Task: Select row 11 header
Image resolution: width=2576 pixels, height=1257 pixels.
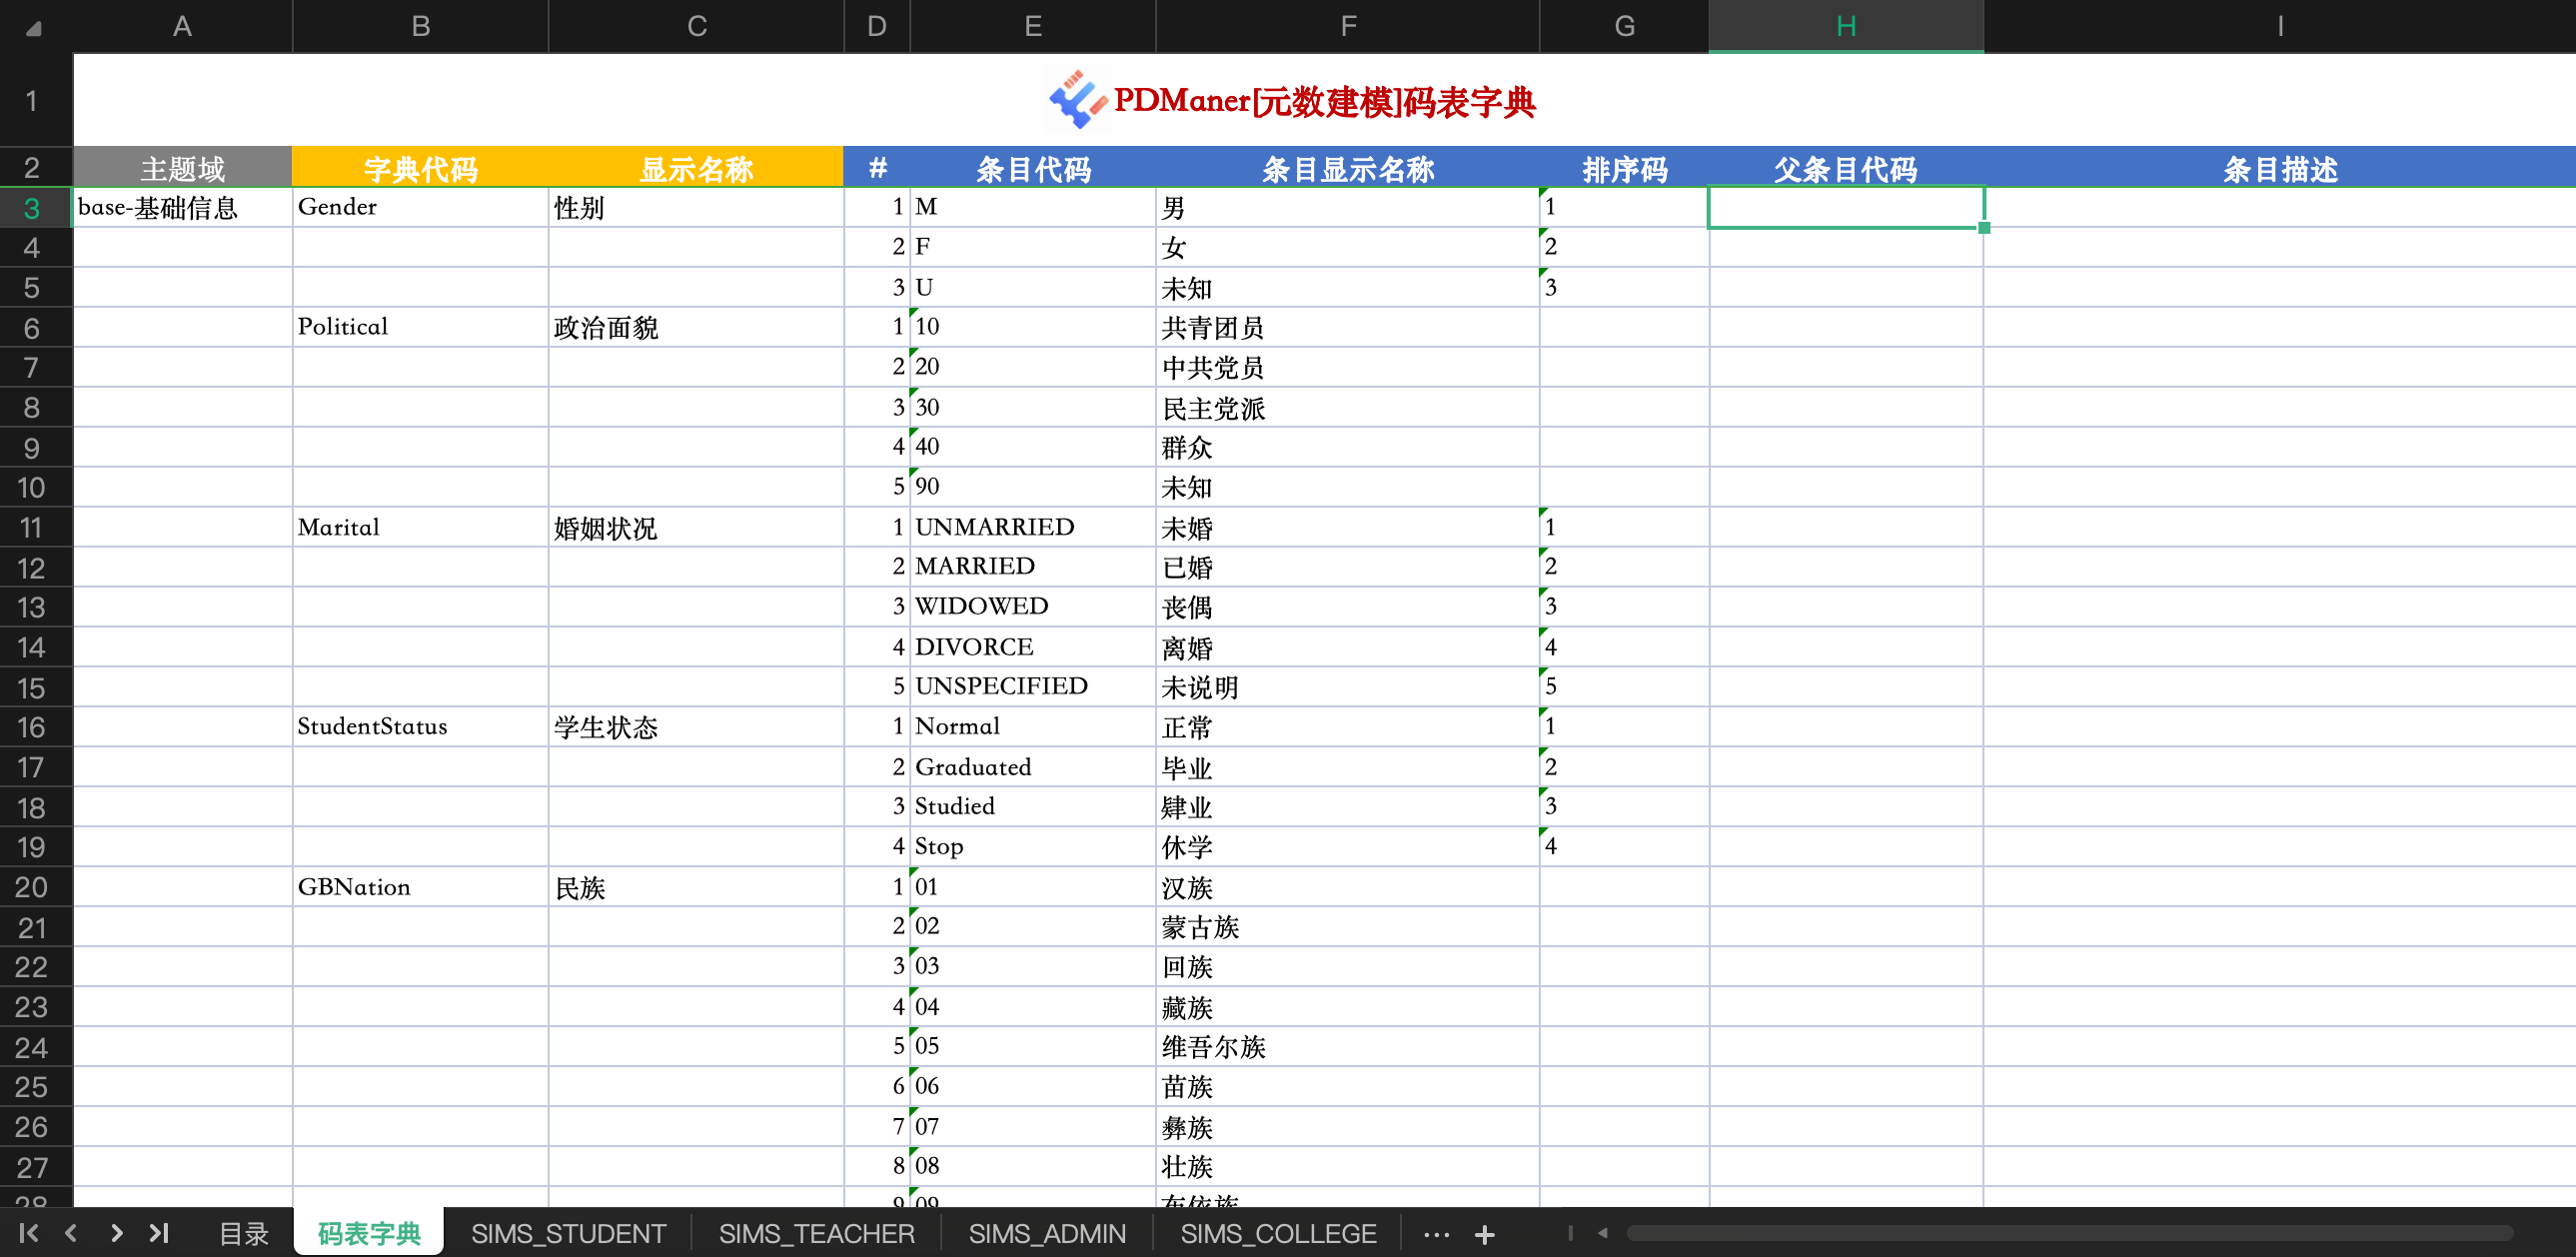Action: point(32,527)
